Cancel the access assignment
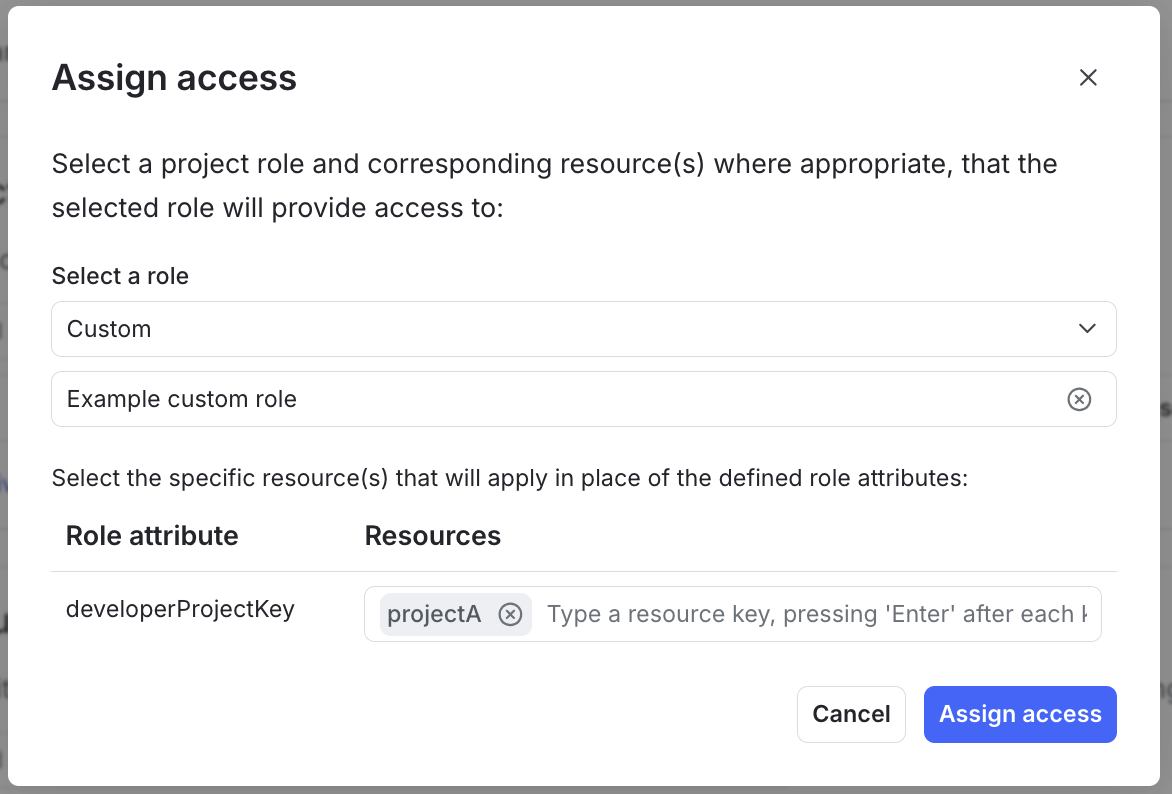The image size is (1172, 794). (x=851, y=714)
